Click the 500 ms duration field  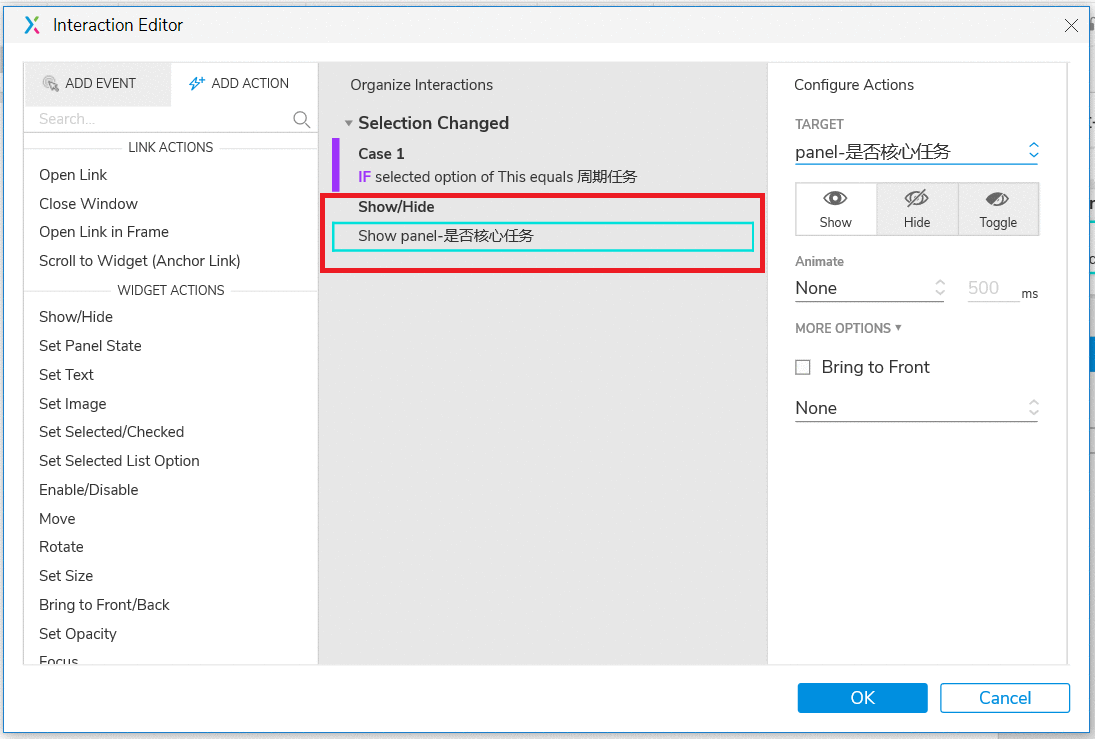coord(992,288)
